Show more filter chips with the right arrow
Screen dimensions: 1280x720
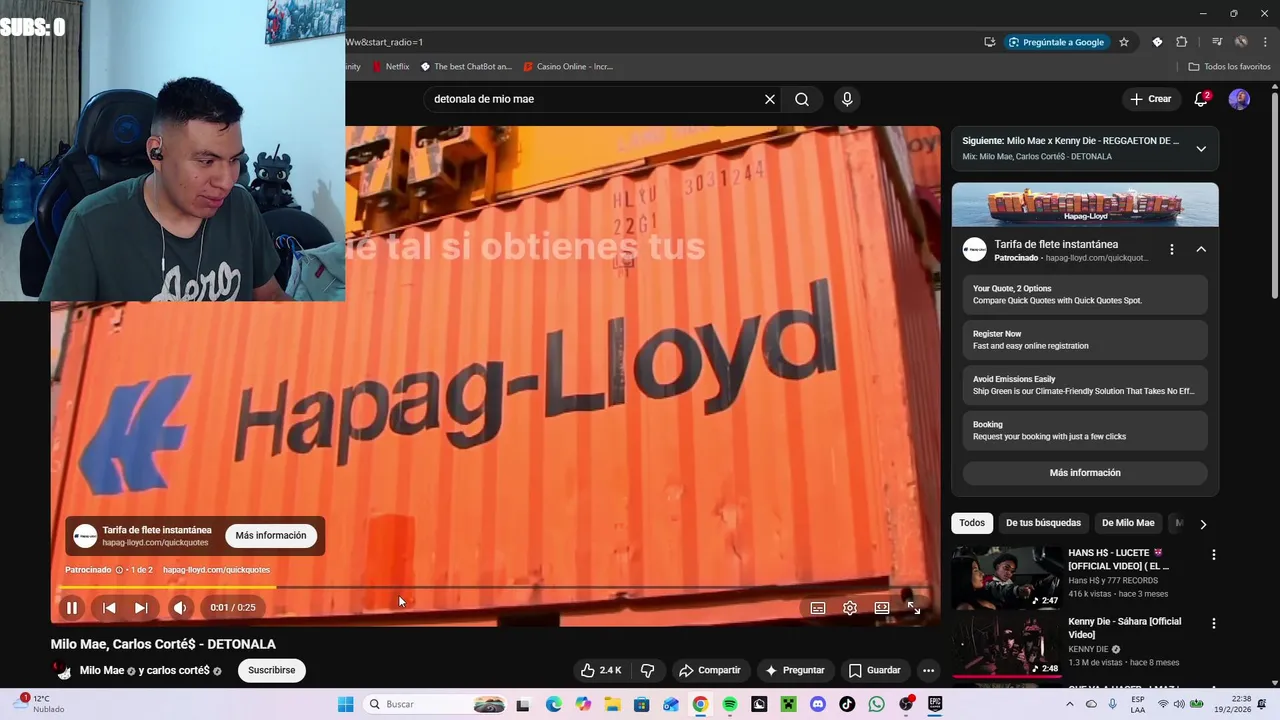[1203, 524]
